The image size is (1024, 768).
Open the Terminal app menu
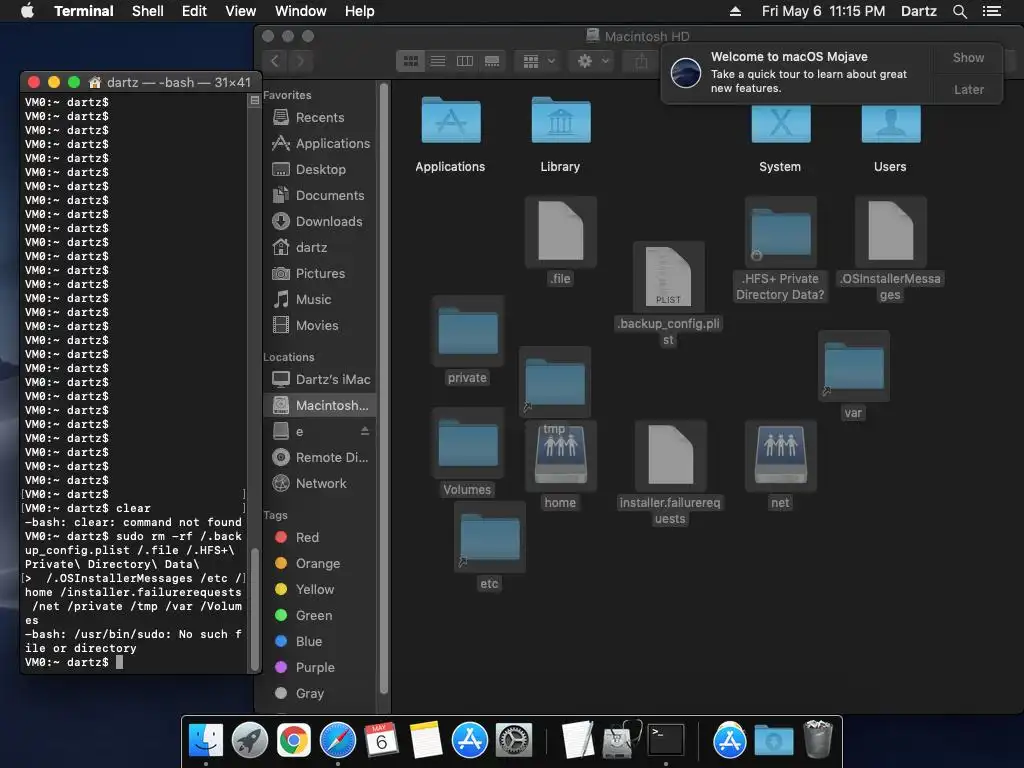click(x=84, y=11)
